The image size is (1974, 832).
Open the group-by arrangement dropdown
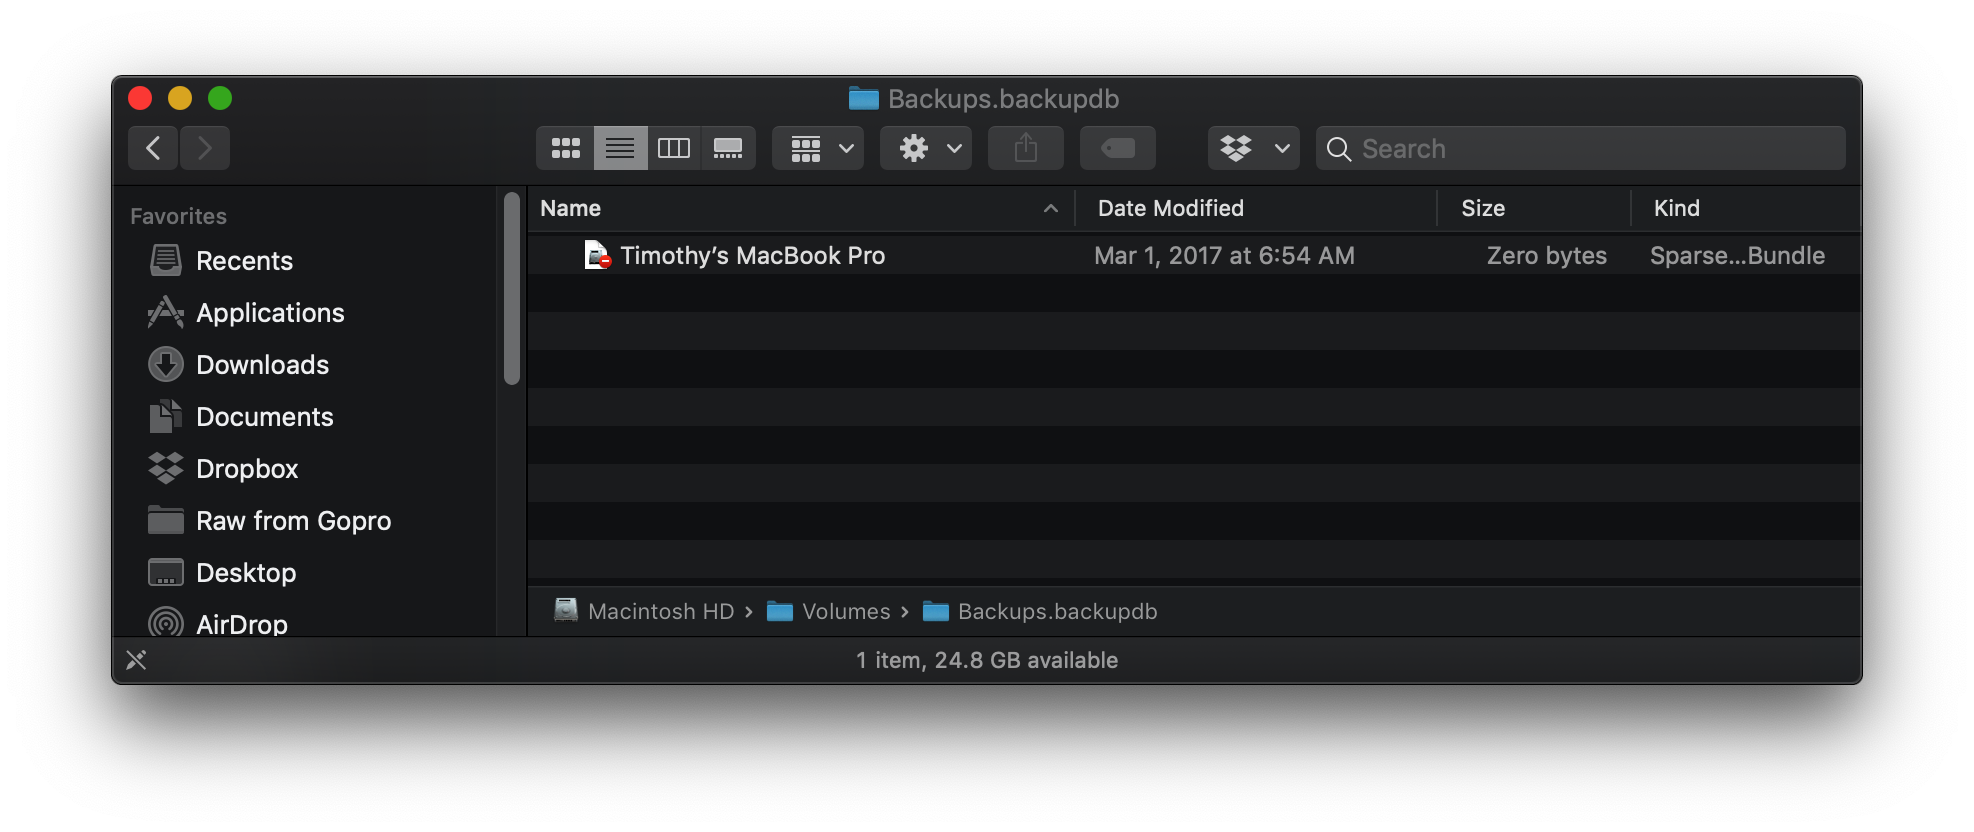point(818,148)
